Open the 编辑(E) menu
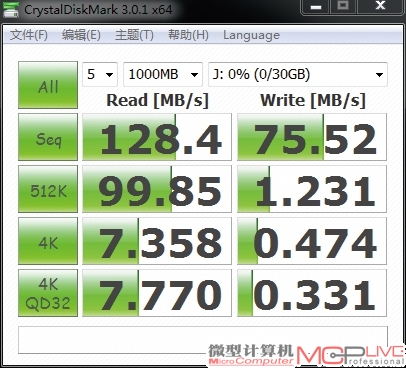Screen dimensions: 406x368 (x=81, y=35)
